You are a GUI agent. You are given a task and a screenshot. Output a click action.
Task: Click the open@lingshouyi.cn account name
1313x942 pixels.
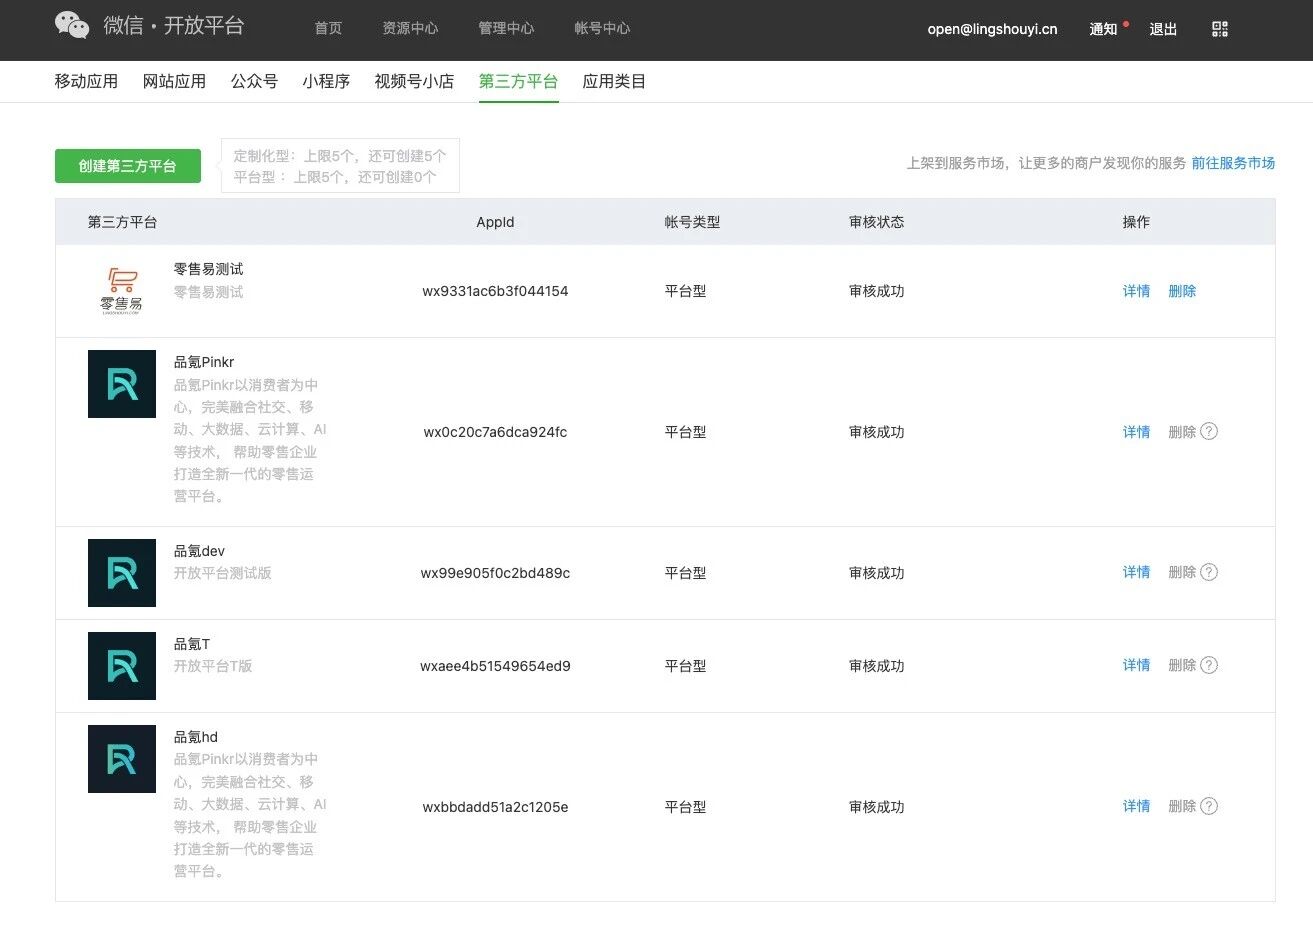click(992, 29)
